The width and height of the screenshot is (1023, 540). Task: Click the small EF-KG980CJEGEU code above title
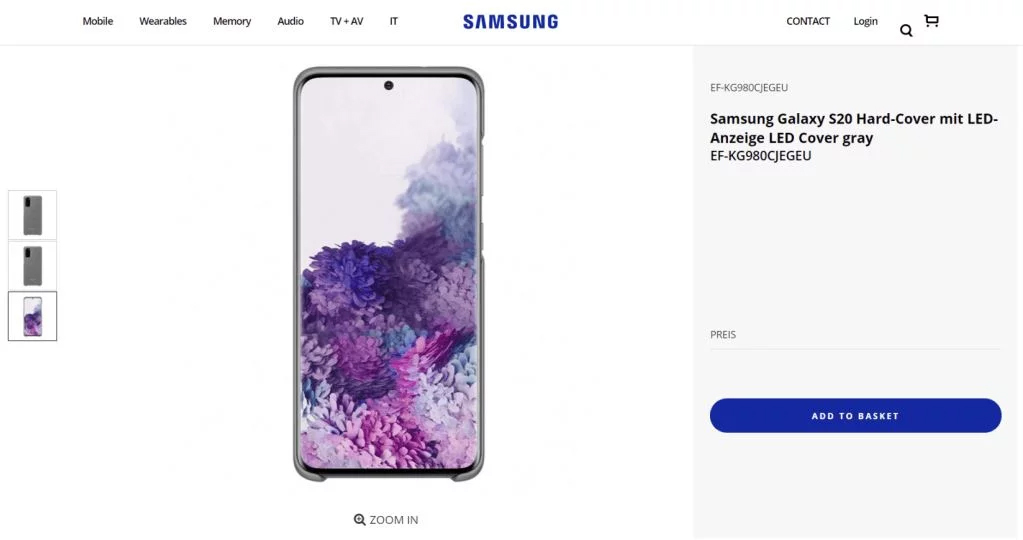749,88
